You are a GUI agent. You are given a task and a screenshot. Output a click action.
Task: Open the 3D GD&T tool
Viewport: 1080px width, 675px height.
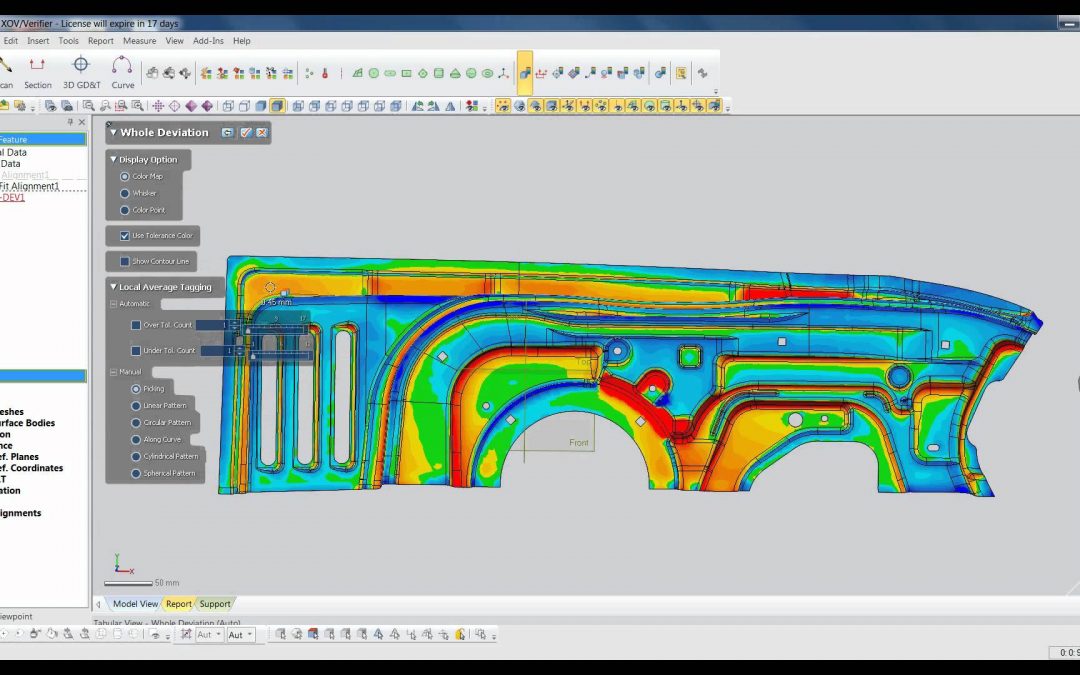(81, 72)
